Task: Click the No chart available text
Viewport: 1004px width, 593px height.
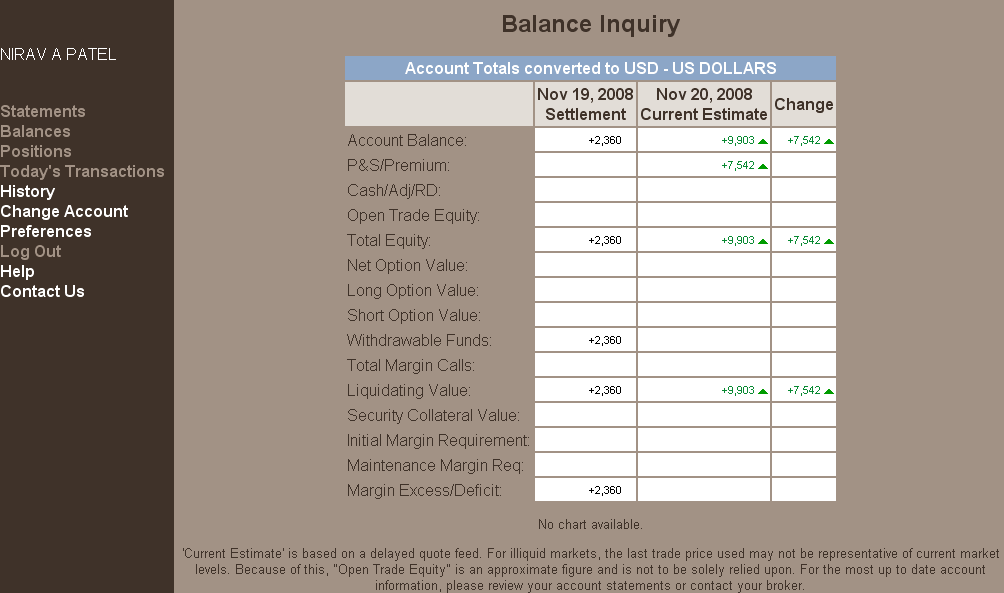Action: tap(590, 524)
